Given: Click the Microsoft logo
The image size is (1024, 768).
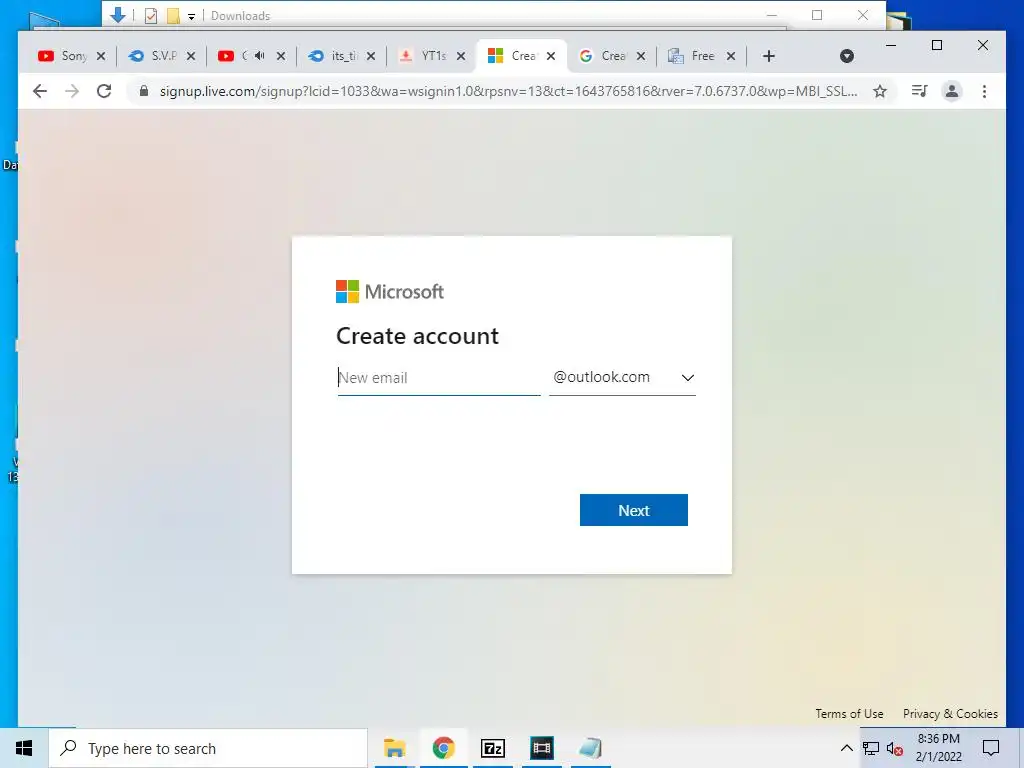Looking at the screenshot, I should point(390,291).
